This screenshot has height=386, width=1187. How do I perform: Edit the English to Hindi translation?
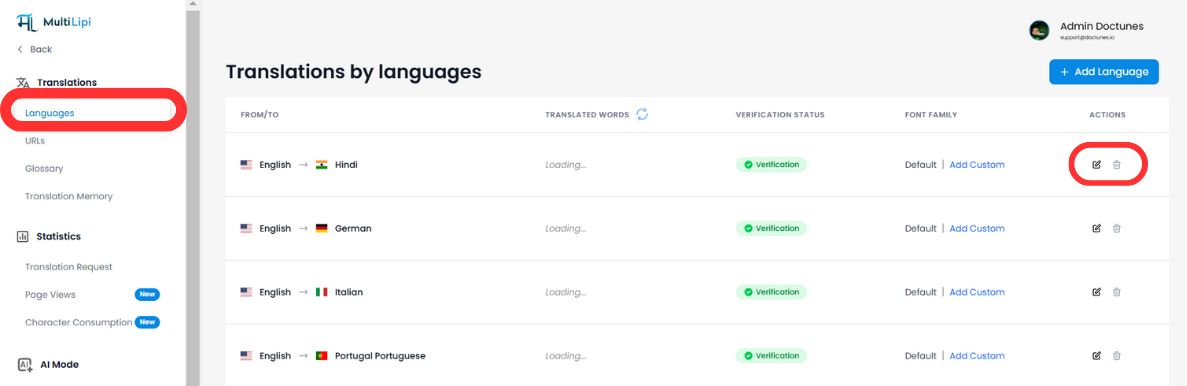point(1096,165)
